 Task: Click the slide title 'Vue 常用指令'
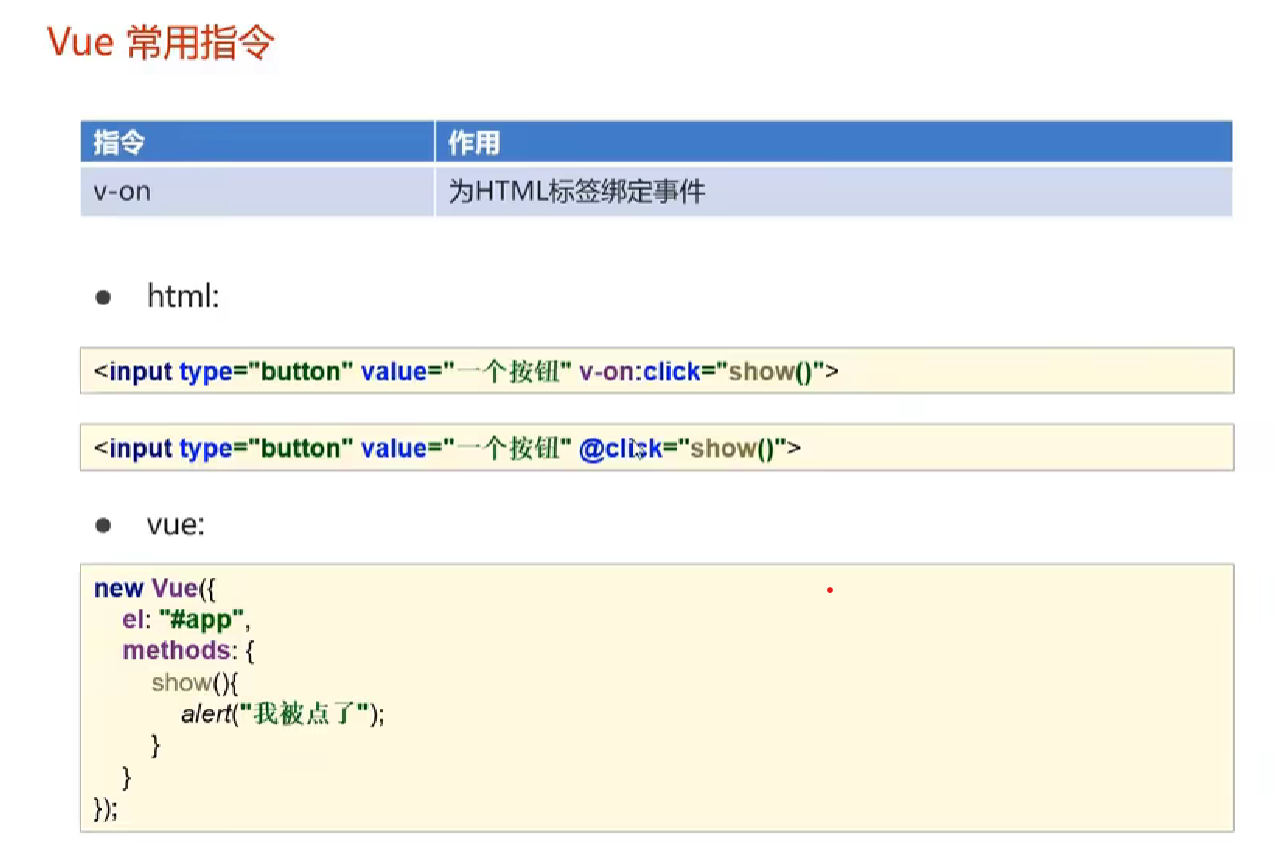coord(161,43)
